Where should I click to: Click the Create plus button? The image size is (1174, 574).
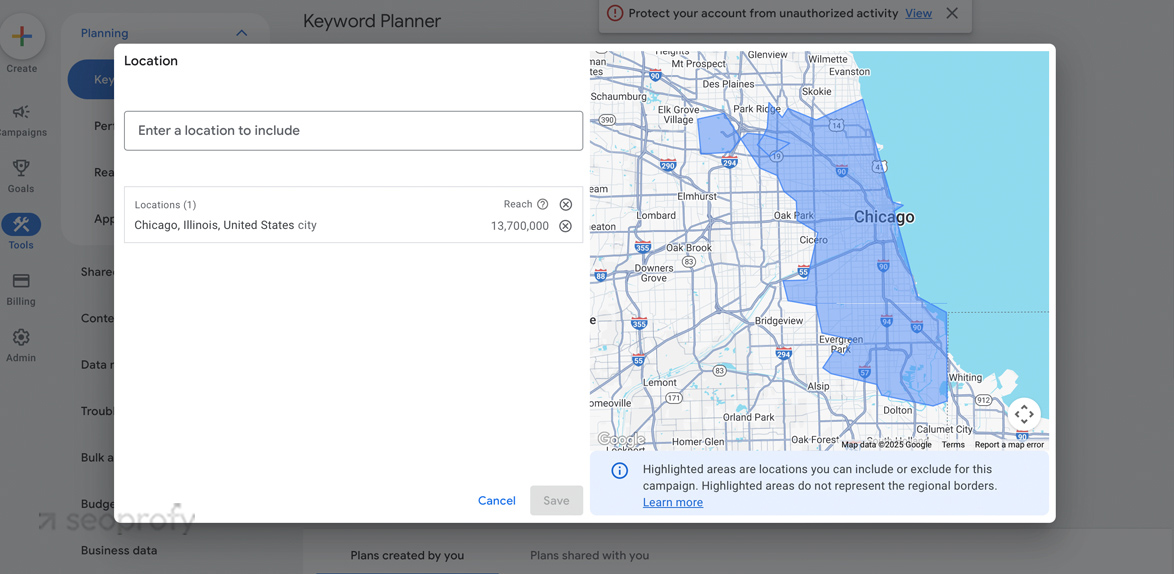(22, 36)
